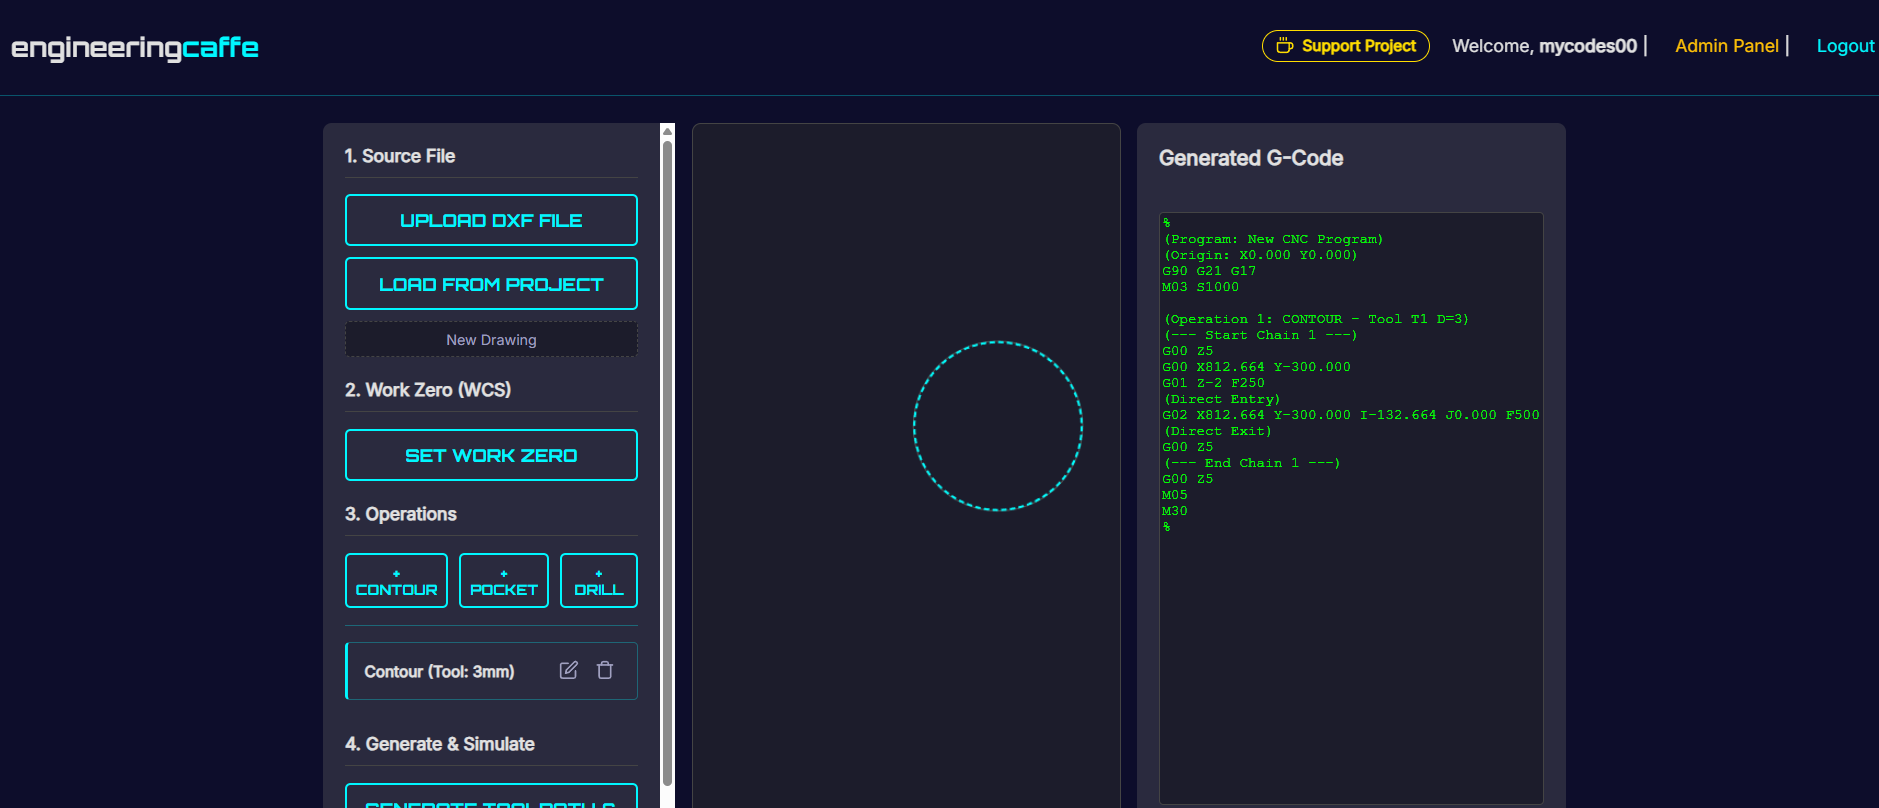Click the G90 G21 G17 line
The height and width of the screenshot is (808, 1879).
pyautogui.click(x=1209, y=271)
